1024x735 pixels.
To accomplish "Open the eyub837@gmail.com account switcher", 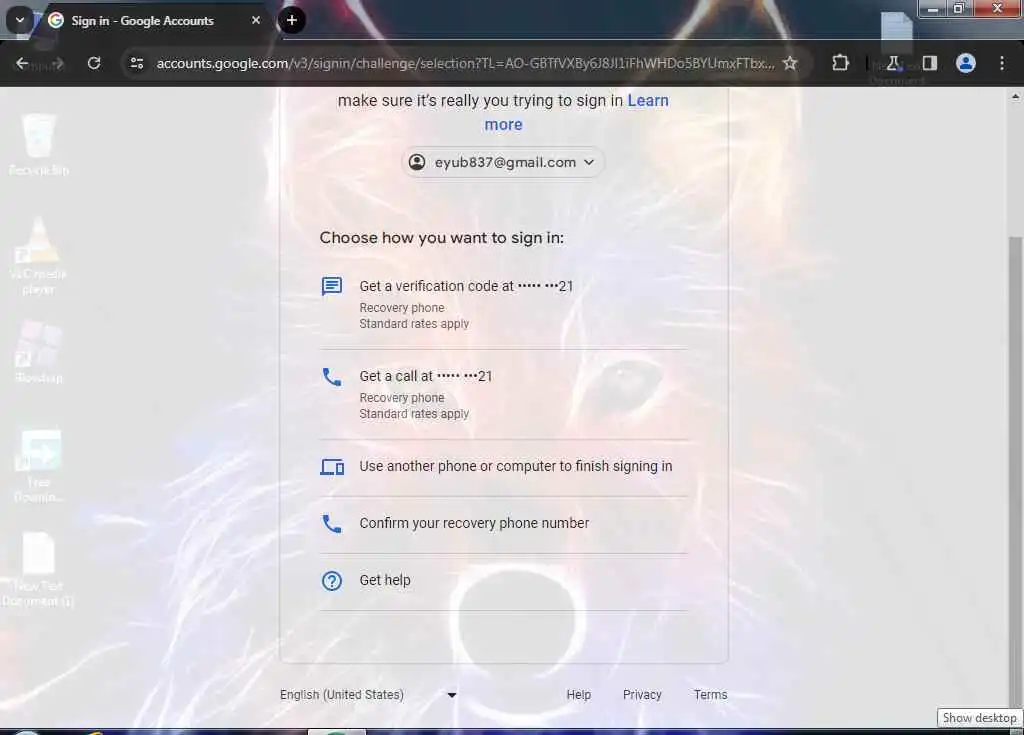I will click(x=503, y=162).
